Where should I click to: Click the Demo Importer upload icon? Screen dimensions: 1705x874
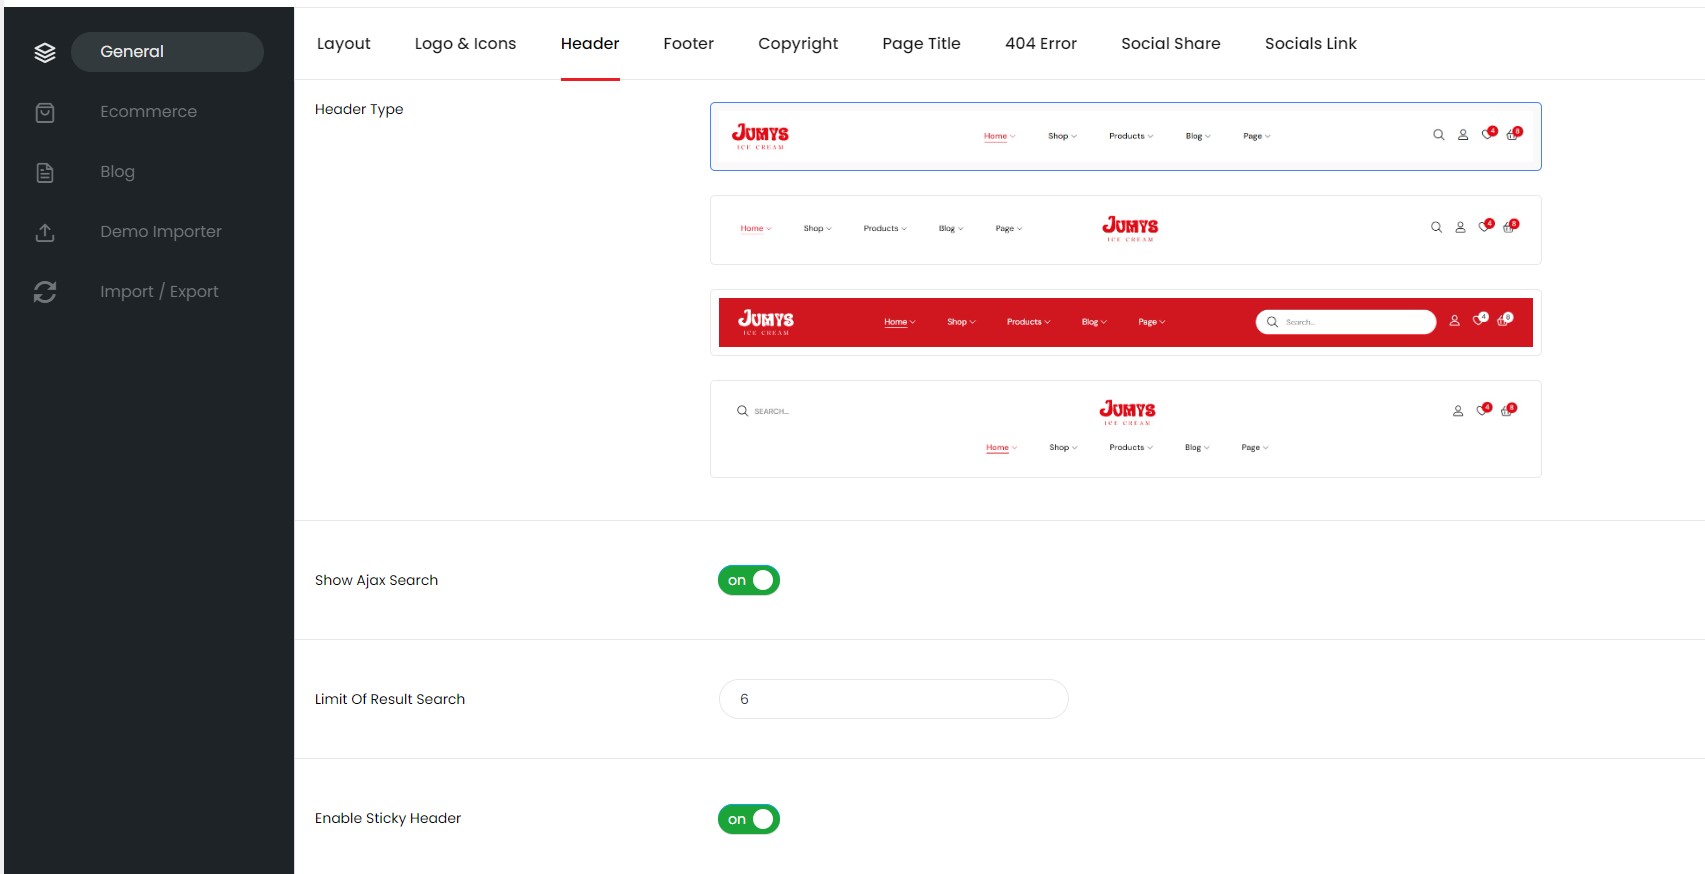45,233
